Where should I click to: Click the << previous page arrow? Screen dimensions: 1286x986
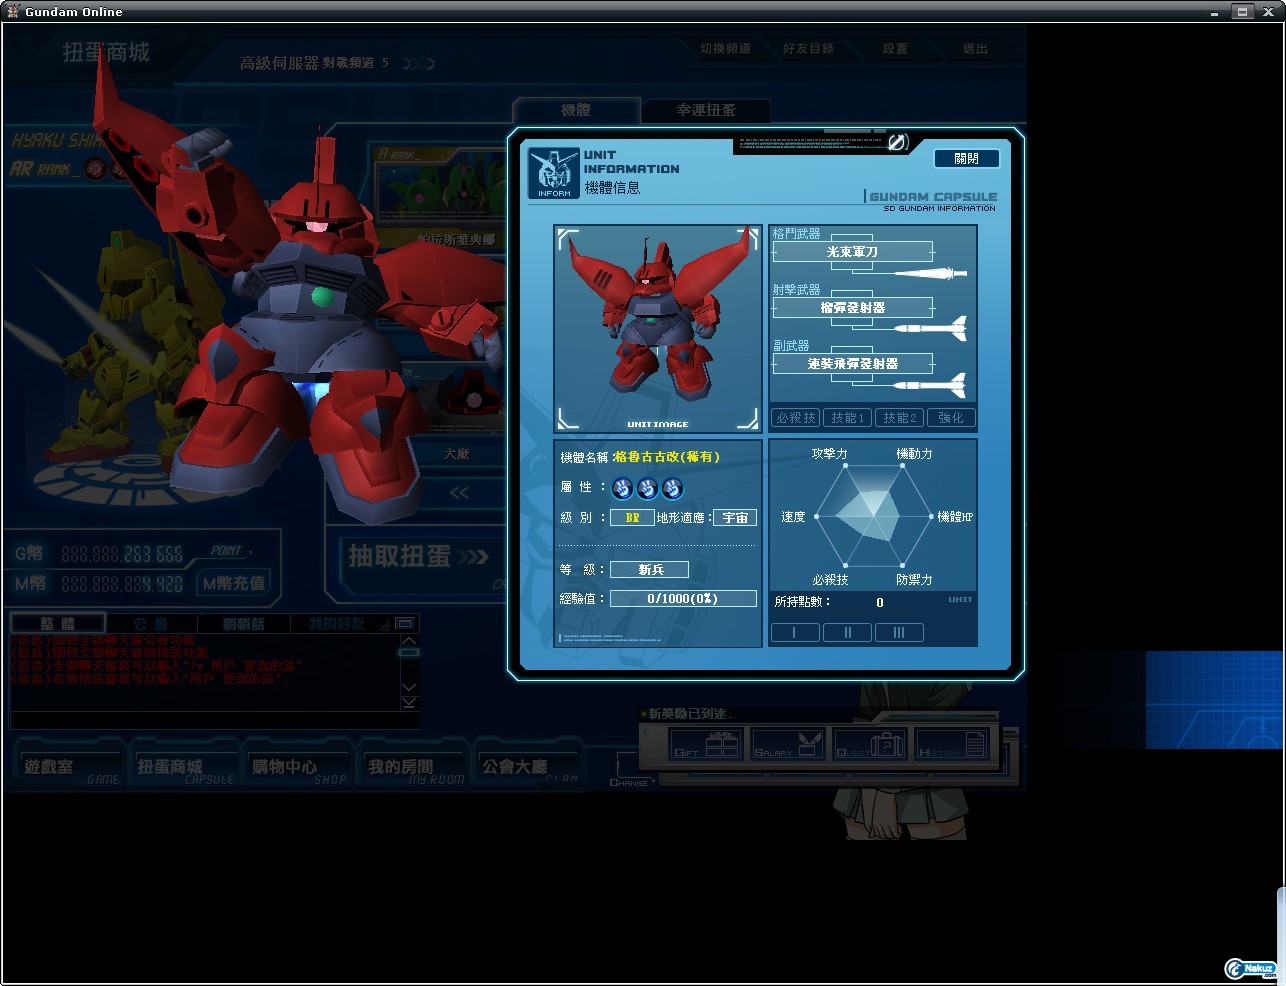click(459, 492)
